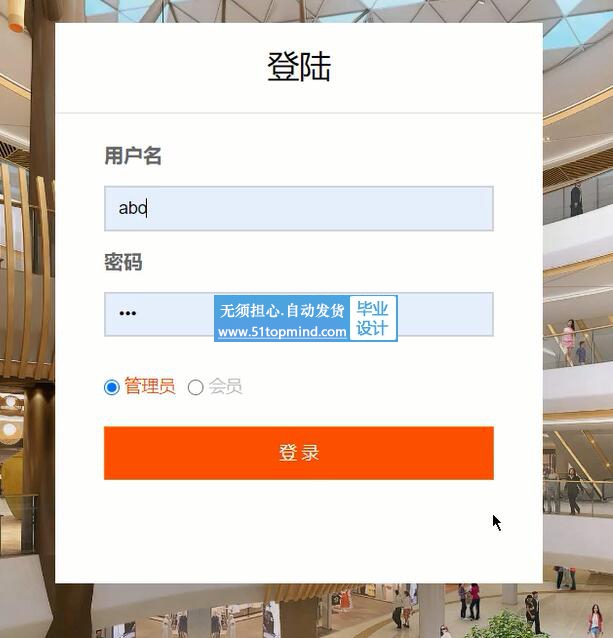Select the 管理员 radio button
Image resolution: width=613 pixels, height=638 pixels.
point(111,387)
